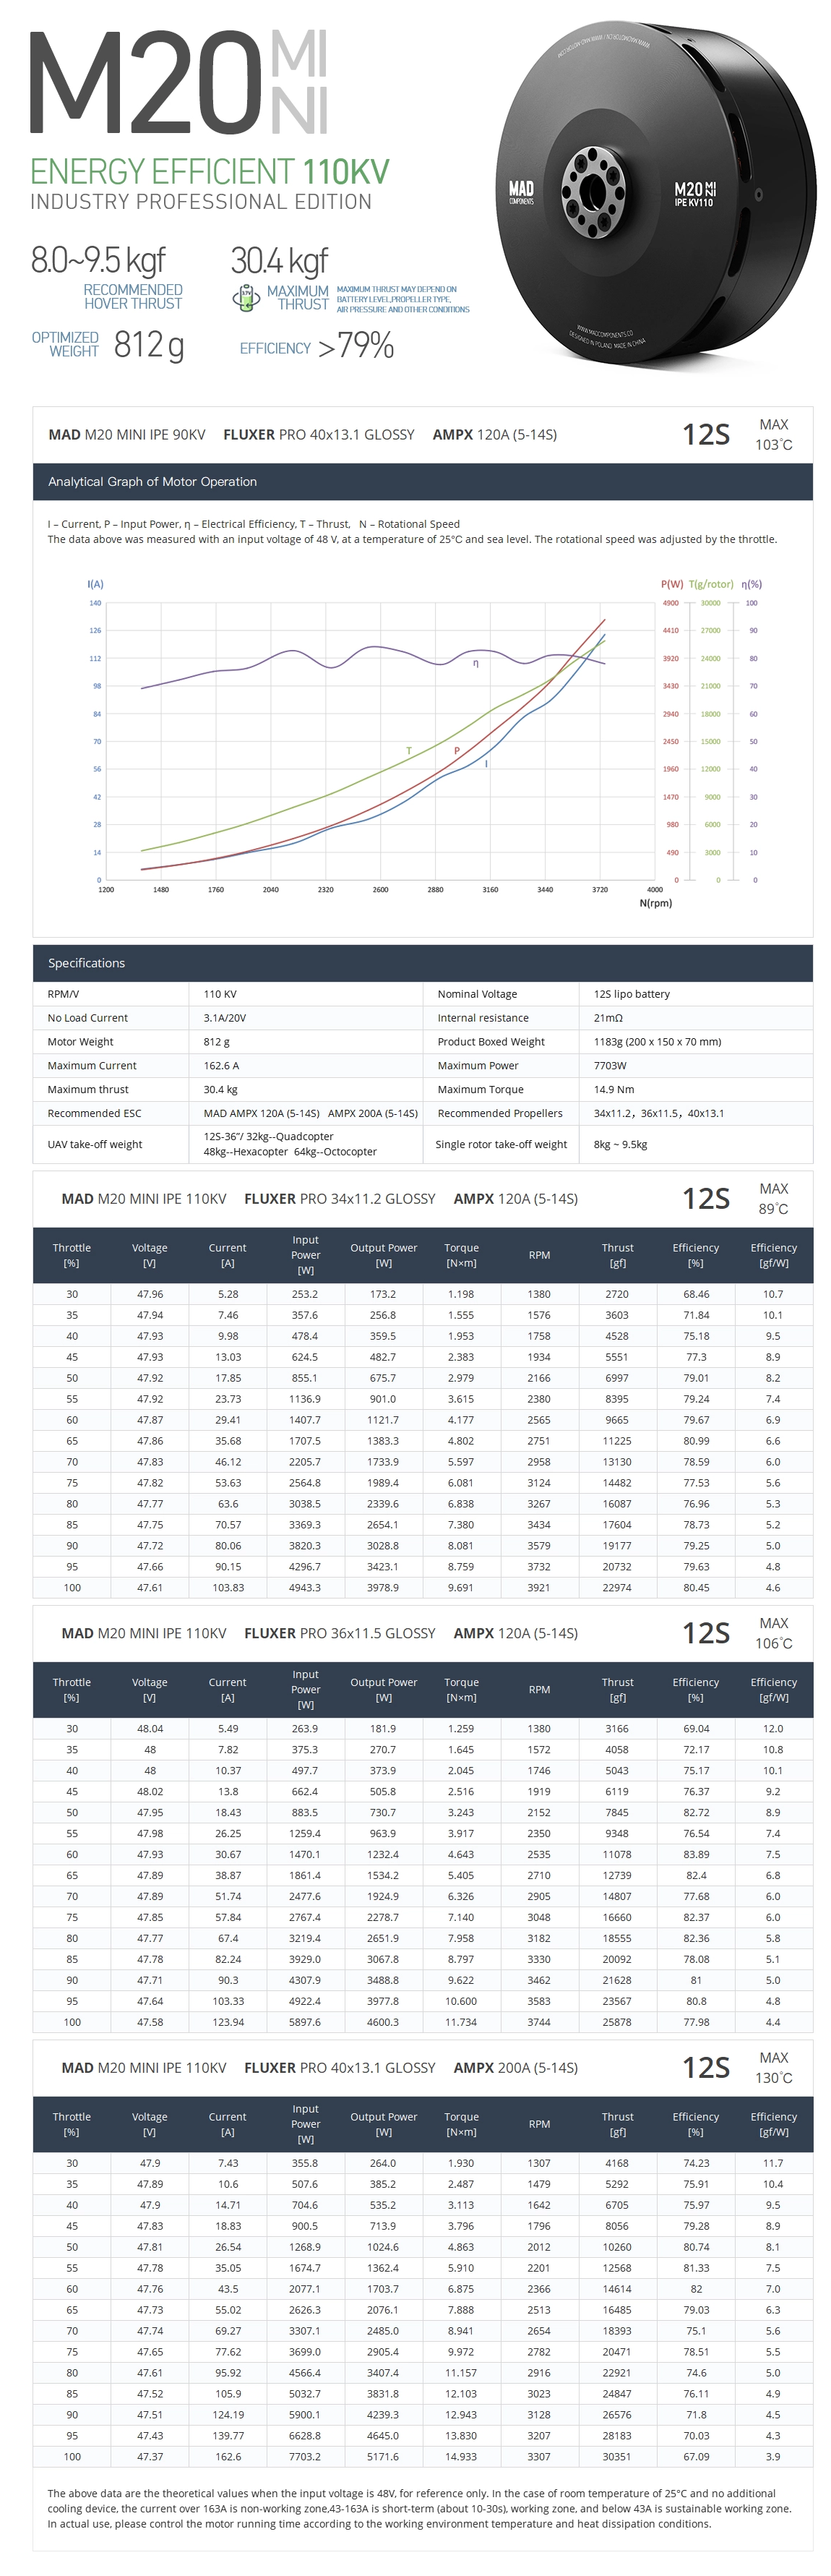This screenshot has height=2576, width=831.
Task: Select the Analytical Graph of Motor Operation header
Action: tap(152, 481)
